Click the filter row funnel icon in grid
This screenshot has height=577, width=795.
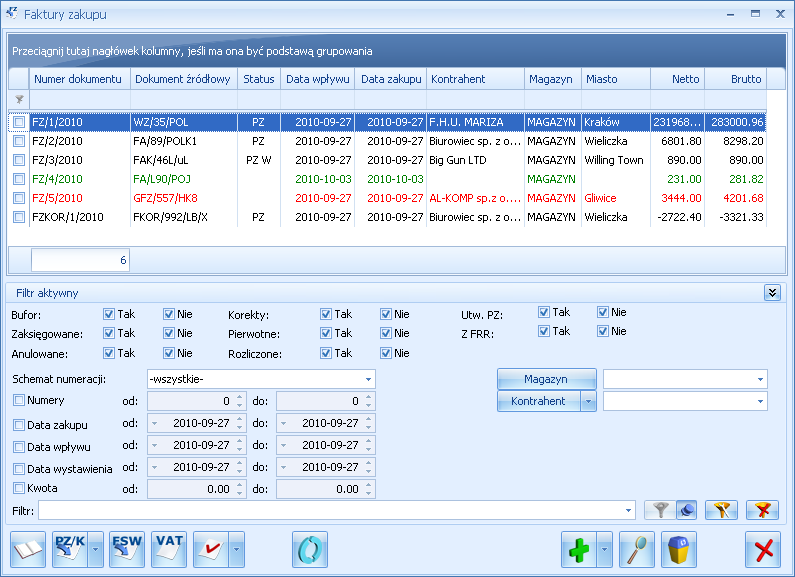19,99
